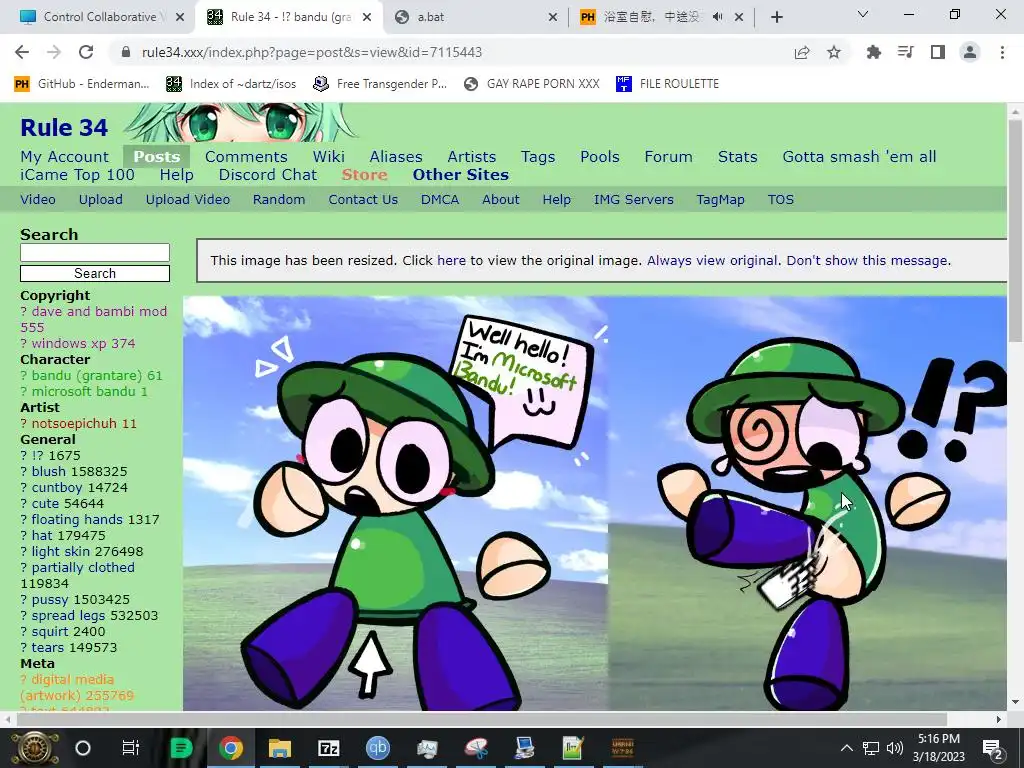This screenshot has width=1024, height=768.
Task: Click the share page icon in address bar
Action: 802,52
